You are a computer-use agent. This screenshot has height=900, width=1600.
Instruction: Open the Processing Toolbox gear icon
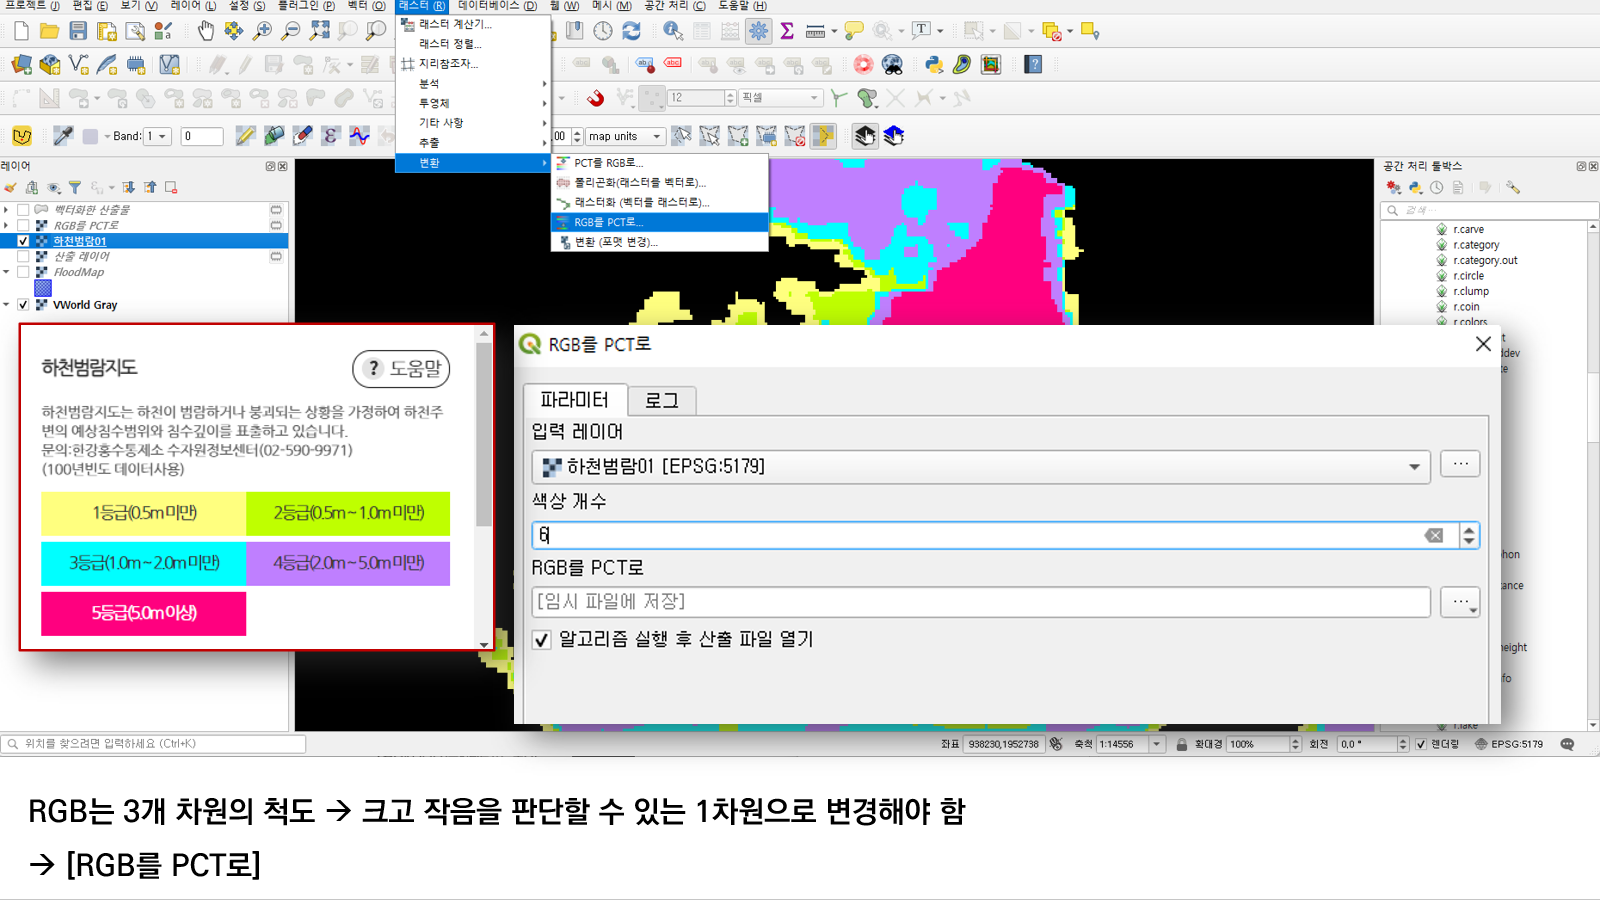(759, 31)
